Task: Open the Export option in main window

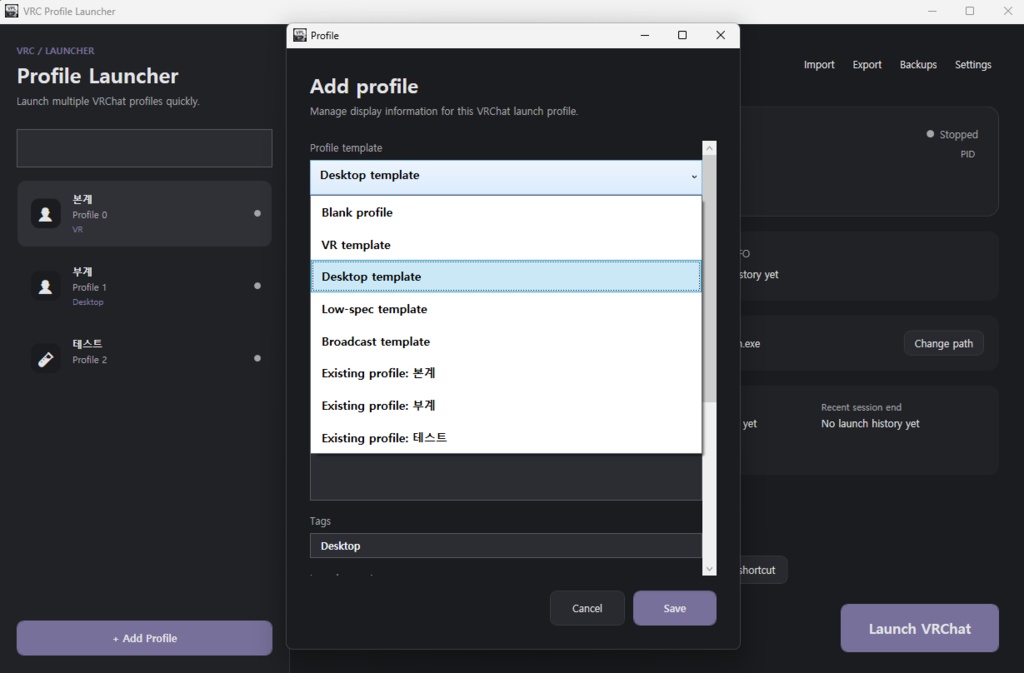Action: tap(867, 65)
